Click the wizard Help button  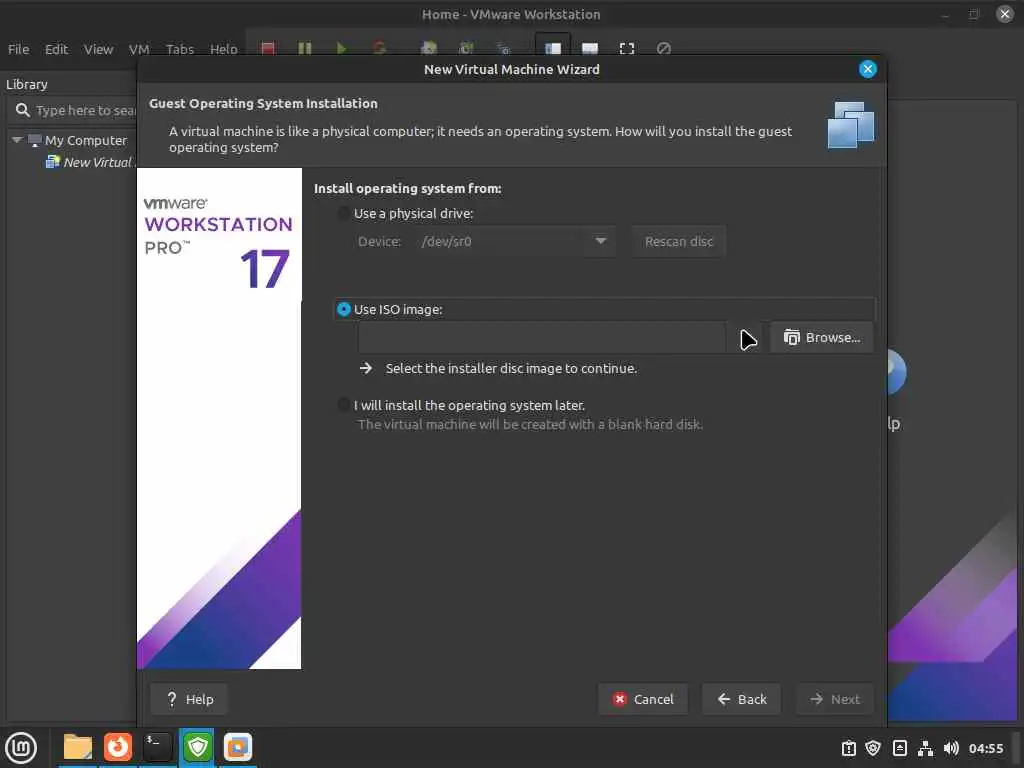pyautogui.click(x=189, y=699)
